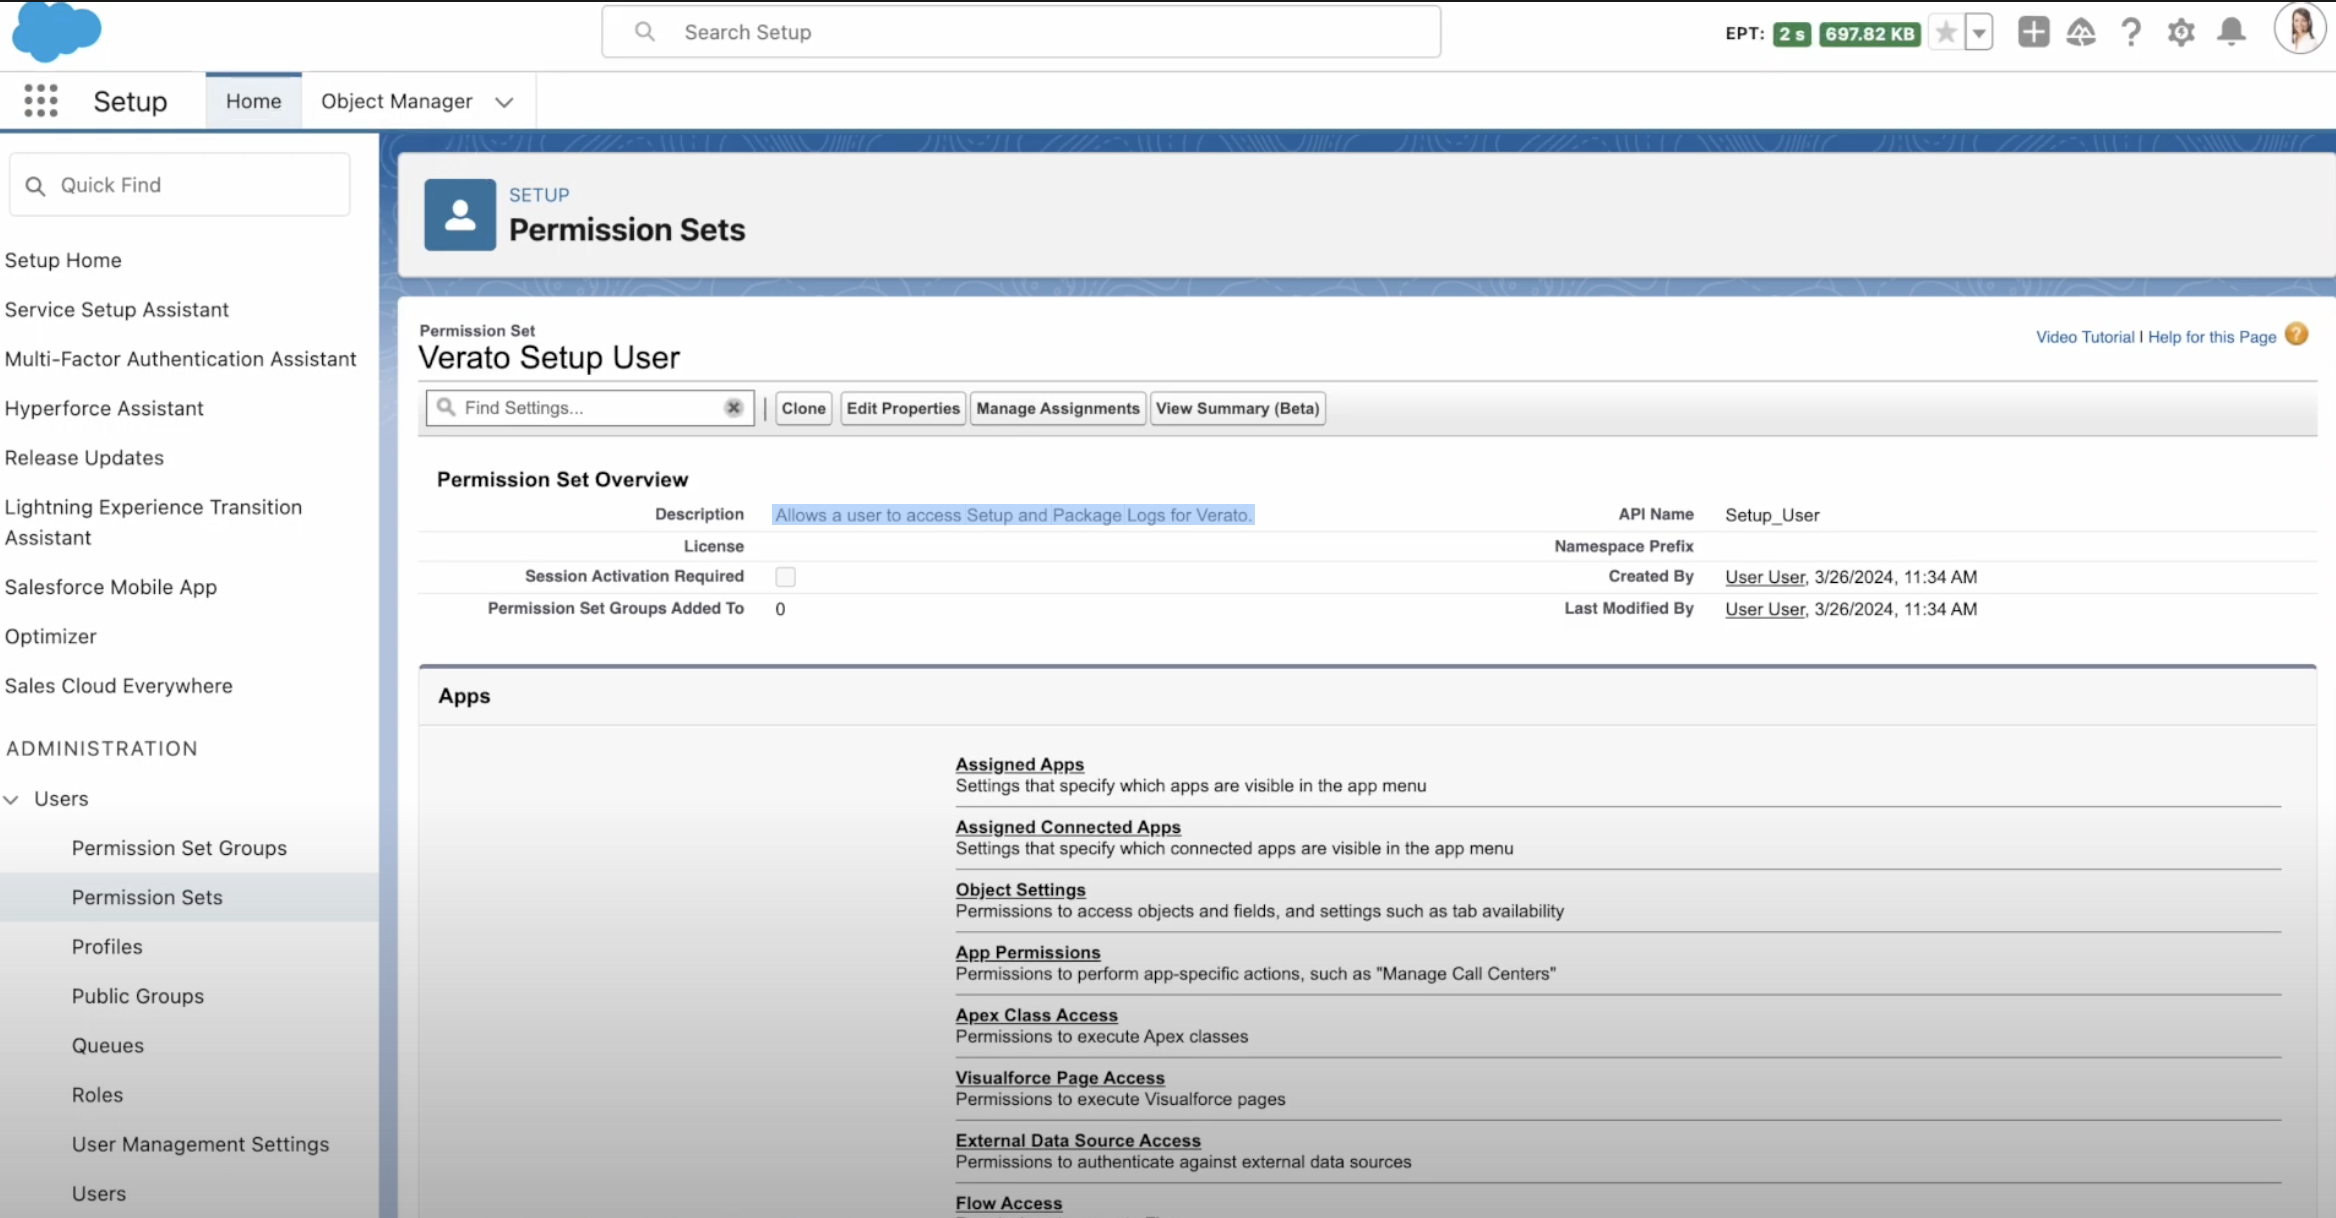This screenshot has height=1218, width=2336.
Task: Open App Permissions link
Action: tap(1028, 953)
